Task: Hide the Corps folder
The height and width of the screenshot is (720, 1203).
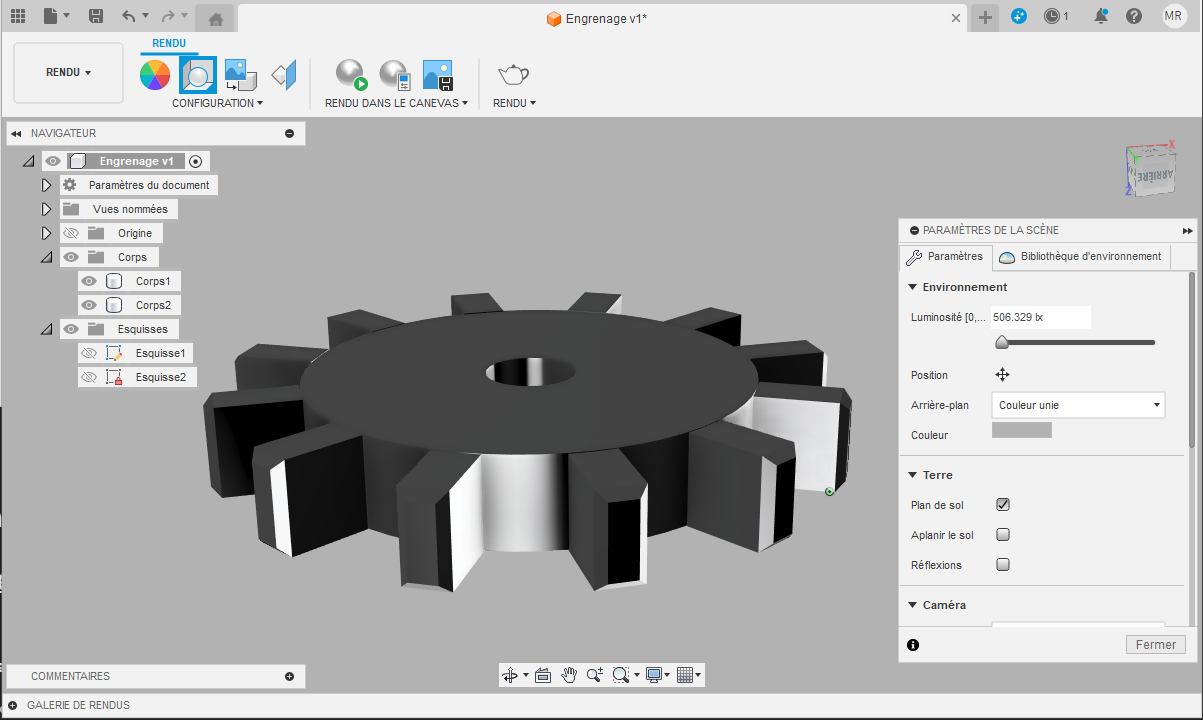Action: [71, 257]
